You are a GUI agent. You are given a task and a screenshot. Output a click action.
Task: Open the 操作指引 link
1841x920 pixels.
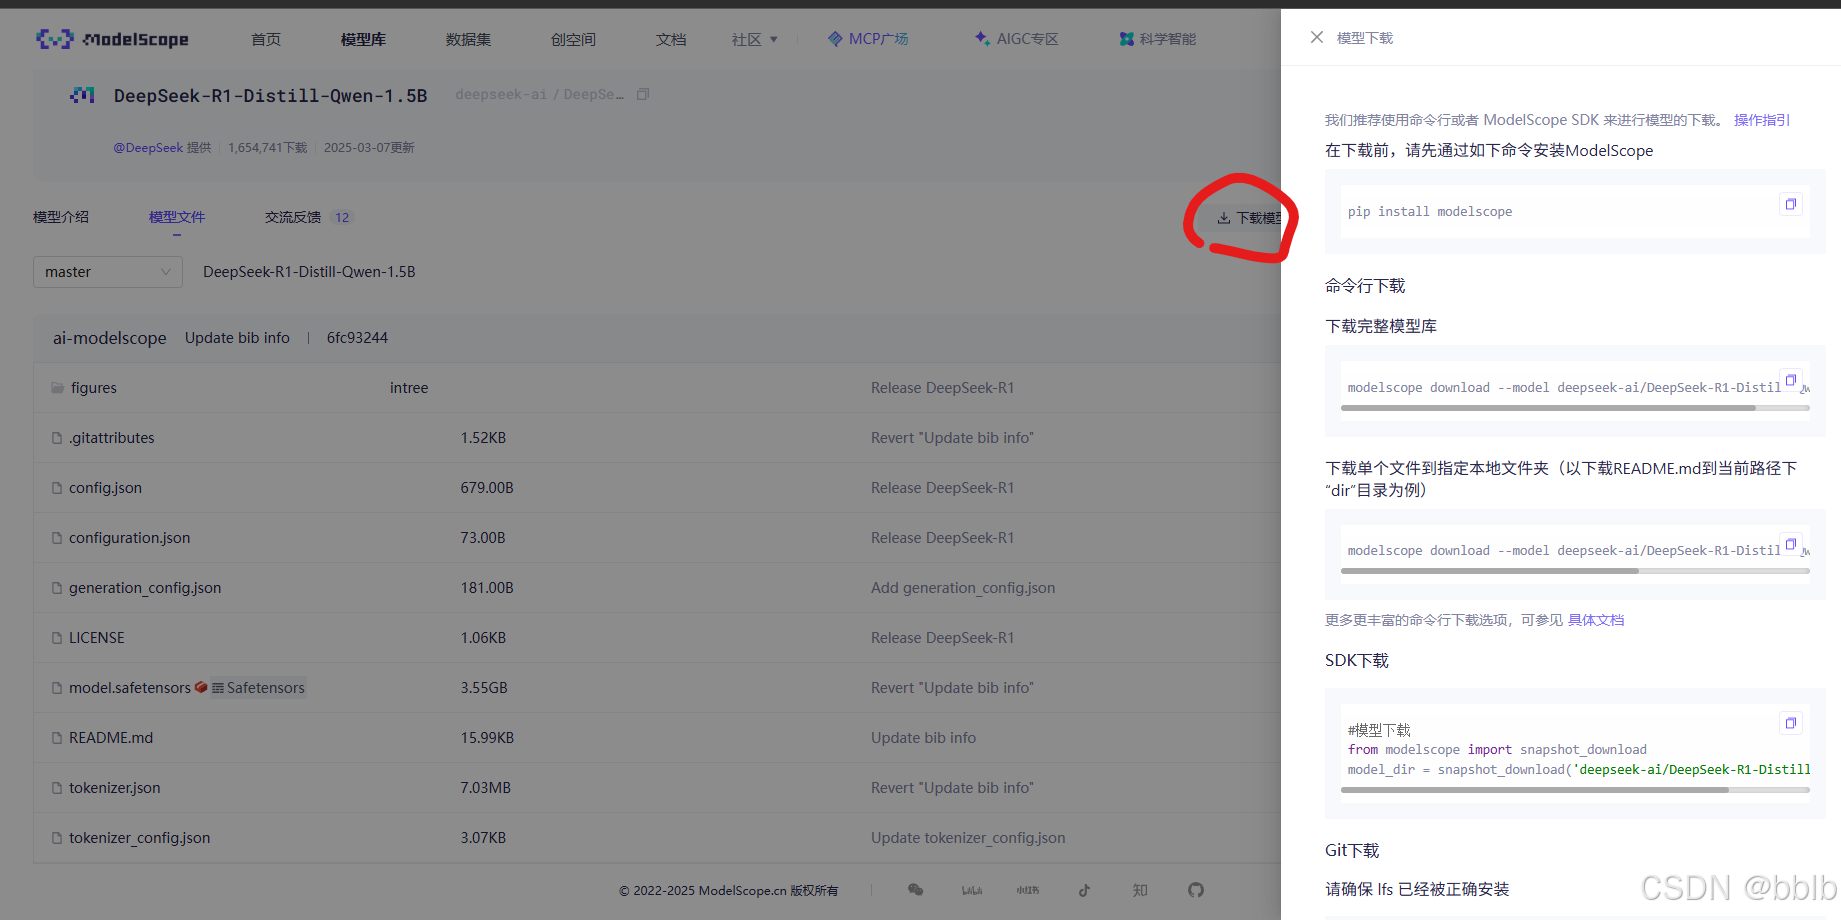pyautogui.click(x=1761, y=120)
